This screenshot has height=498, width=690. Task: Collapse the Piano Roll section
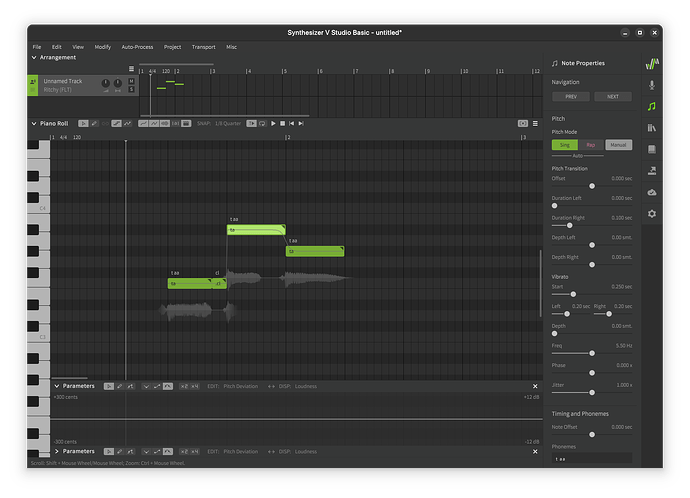(34, 124)
